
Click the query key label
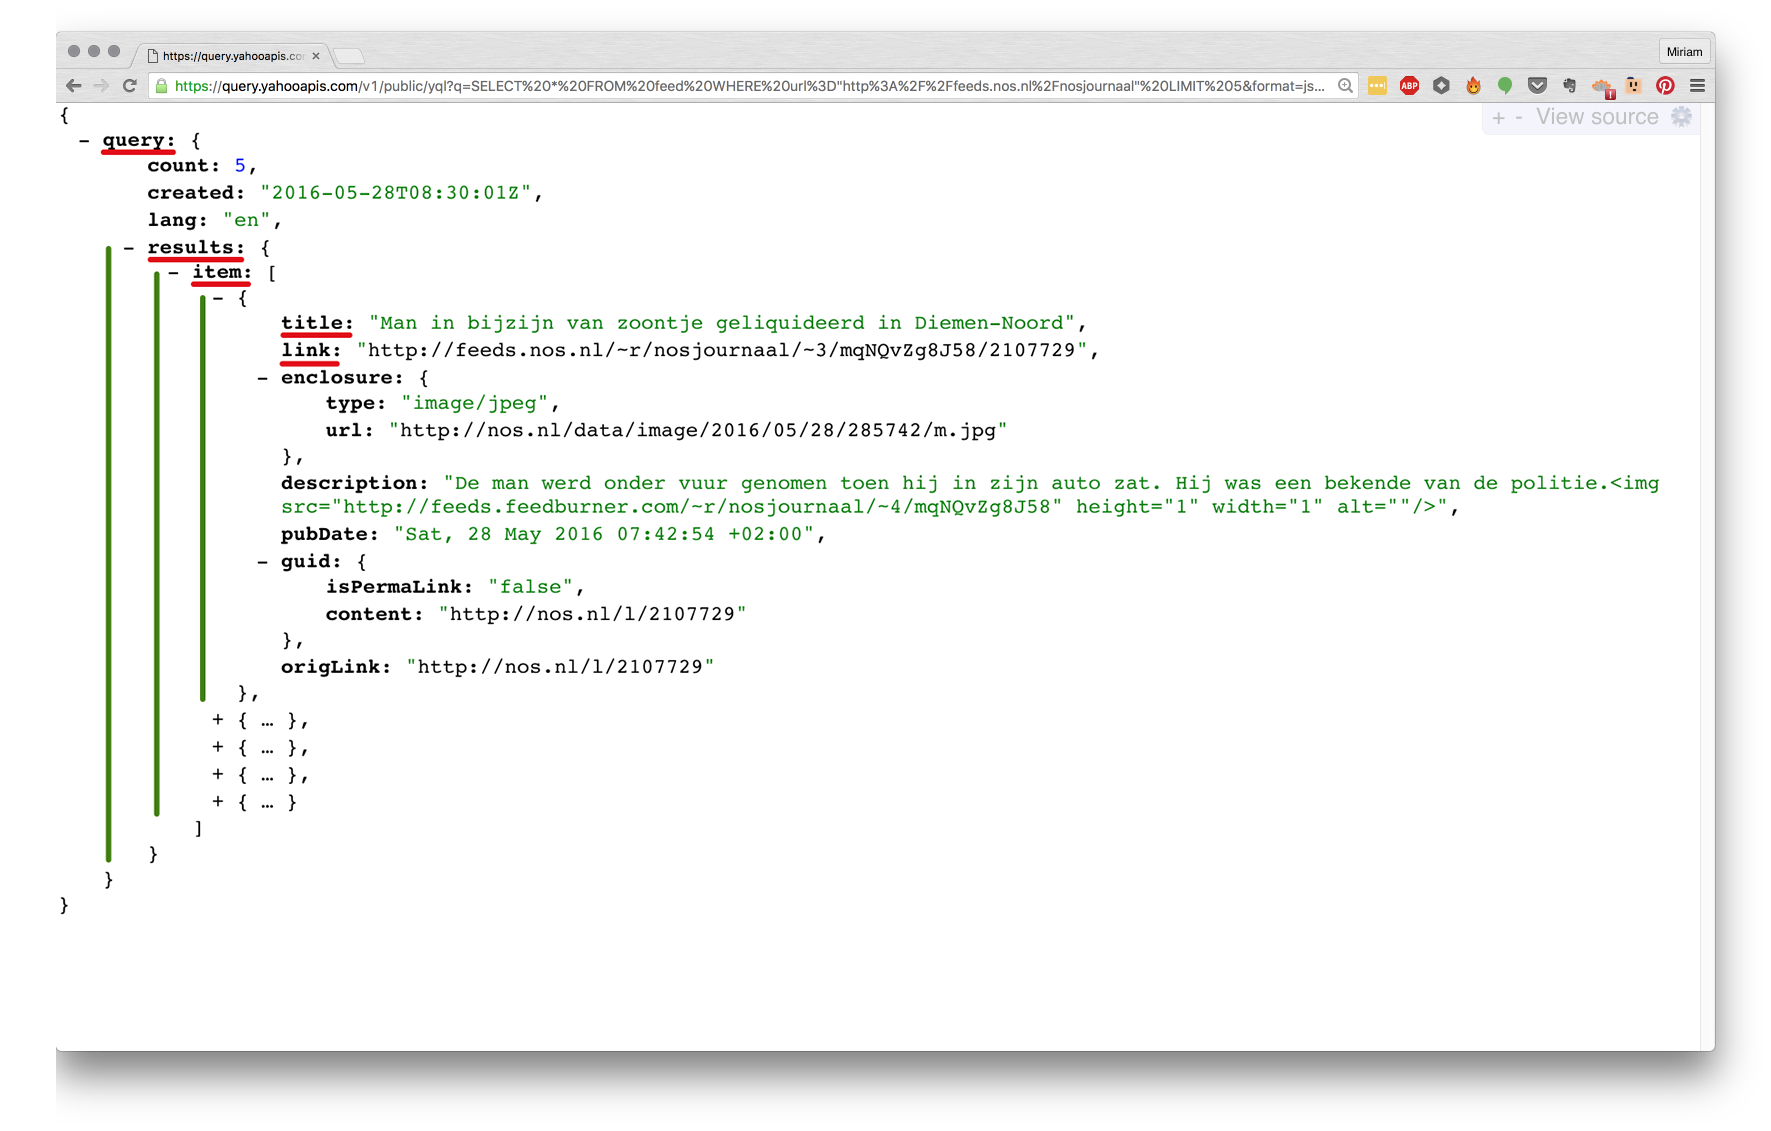point(139,141)
